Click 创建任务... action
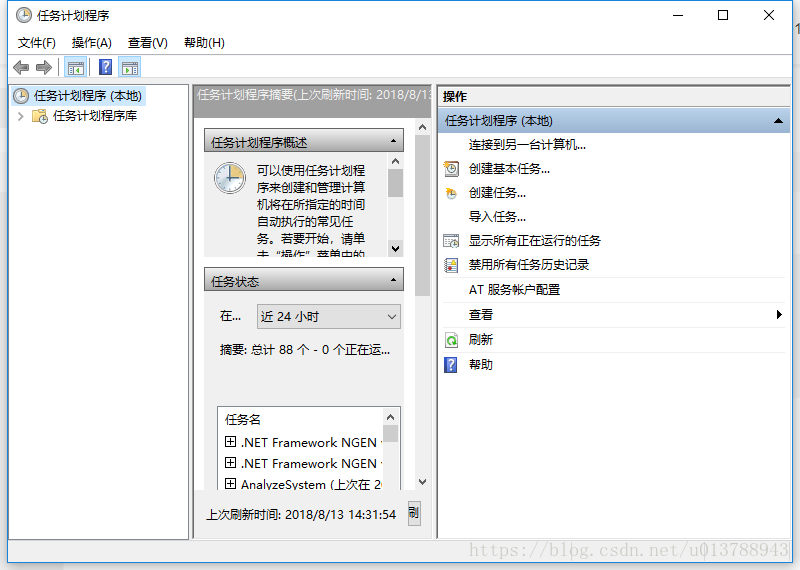This screenshot has height=570, width=800. [x=497, y=193]
